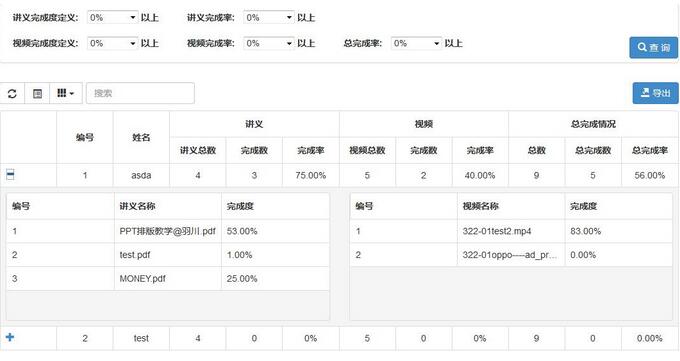680x361 pixels.
Task: Open the 视频完成率 percentage dropdown
Action: point(269,43)
